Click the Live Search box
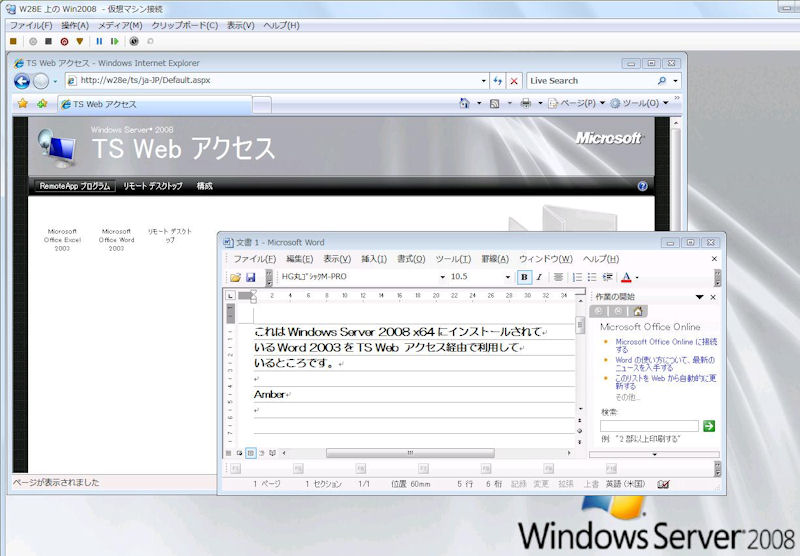The image size is (800, 556). [x=591, y=81]
